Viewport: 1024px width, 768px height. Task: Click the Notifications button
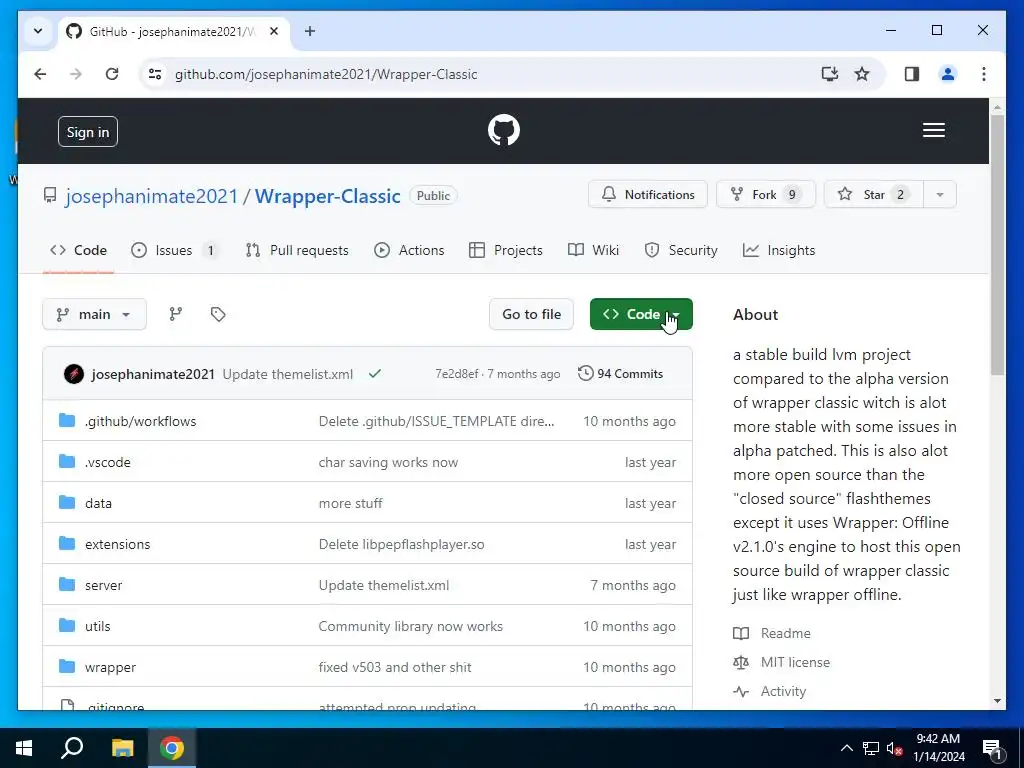tap(648, 195)
